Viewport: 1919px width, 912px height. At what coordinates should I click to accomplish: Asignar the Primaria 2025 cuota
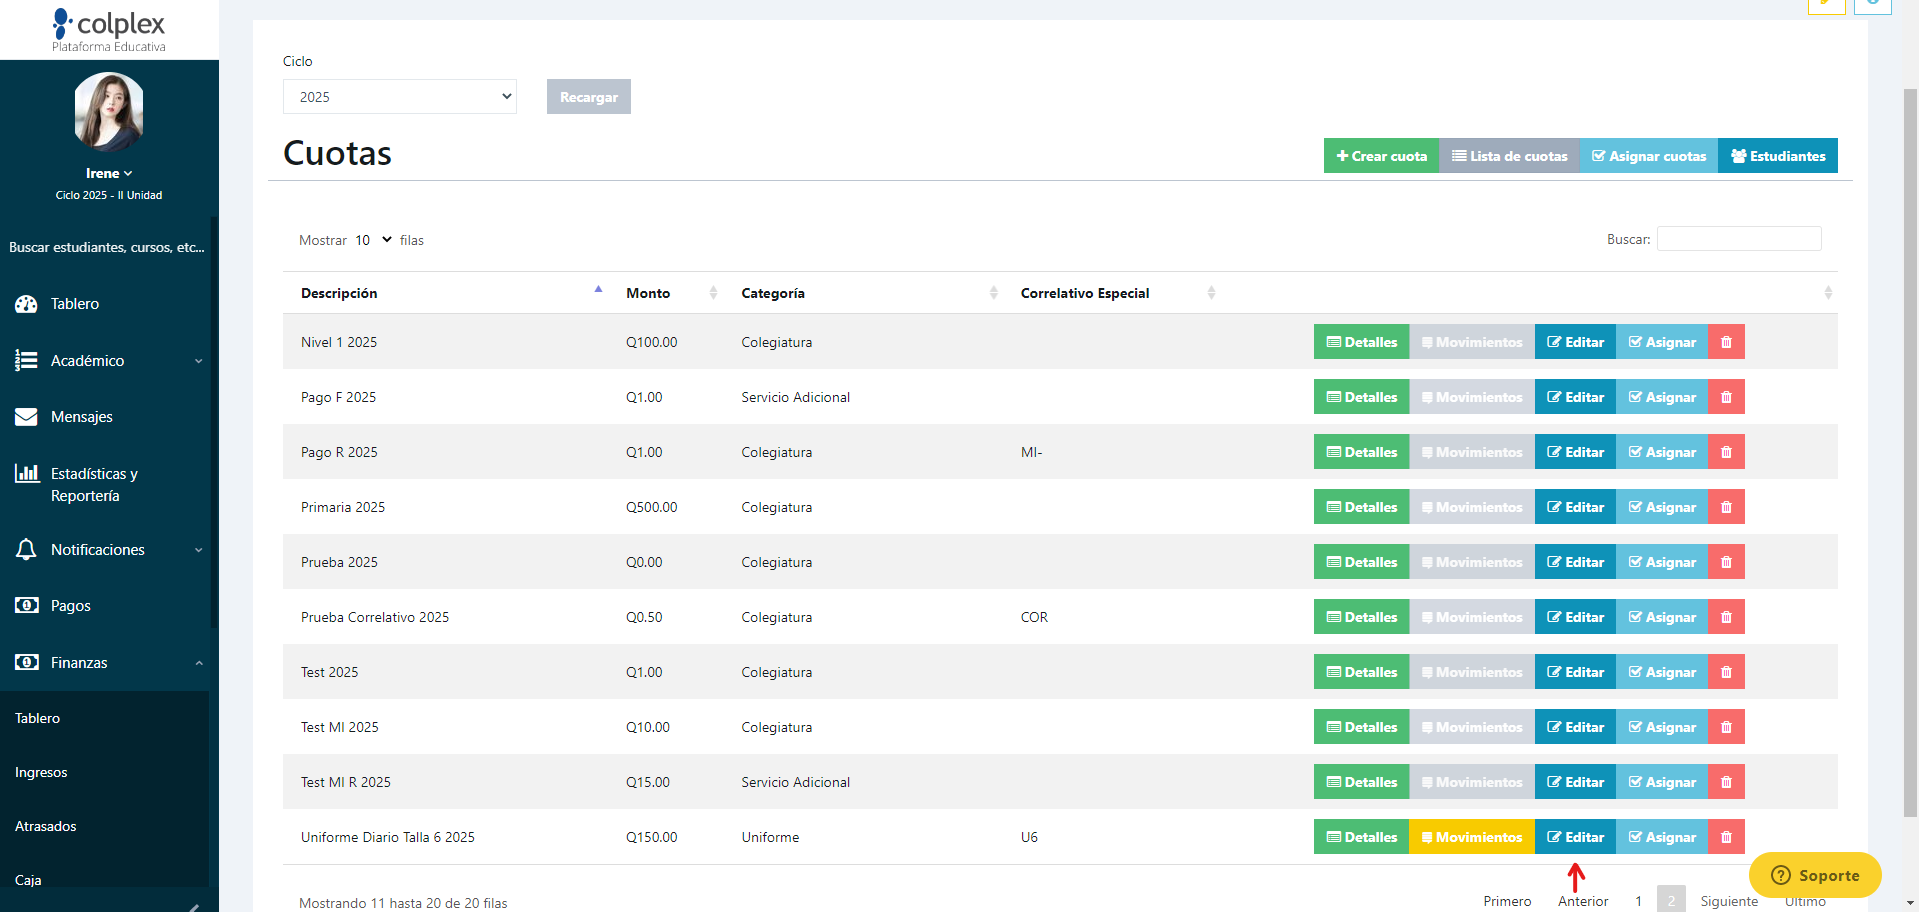[1661, 507]
